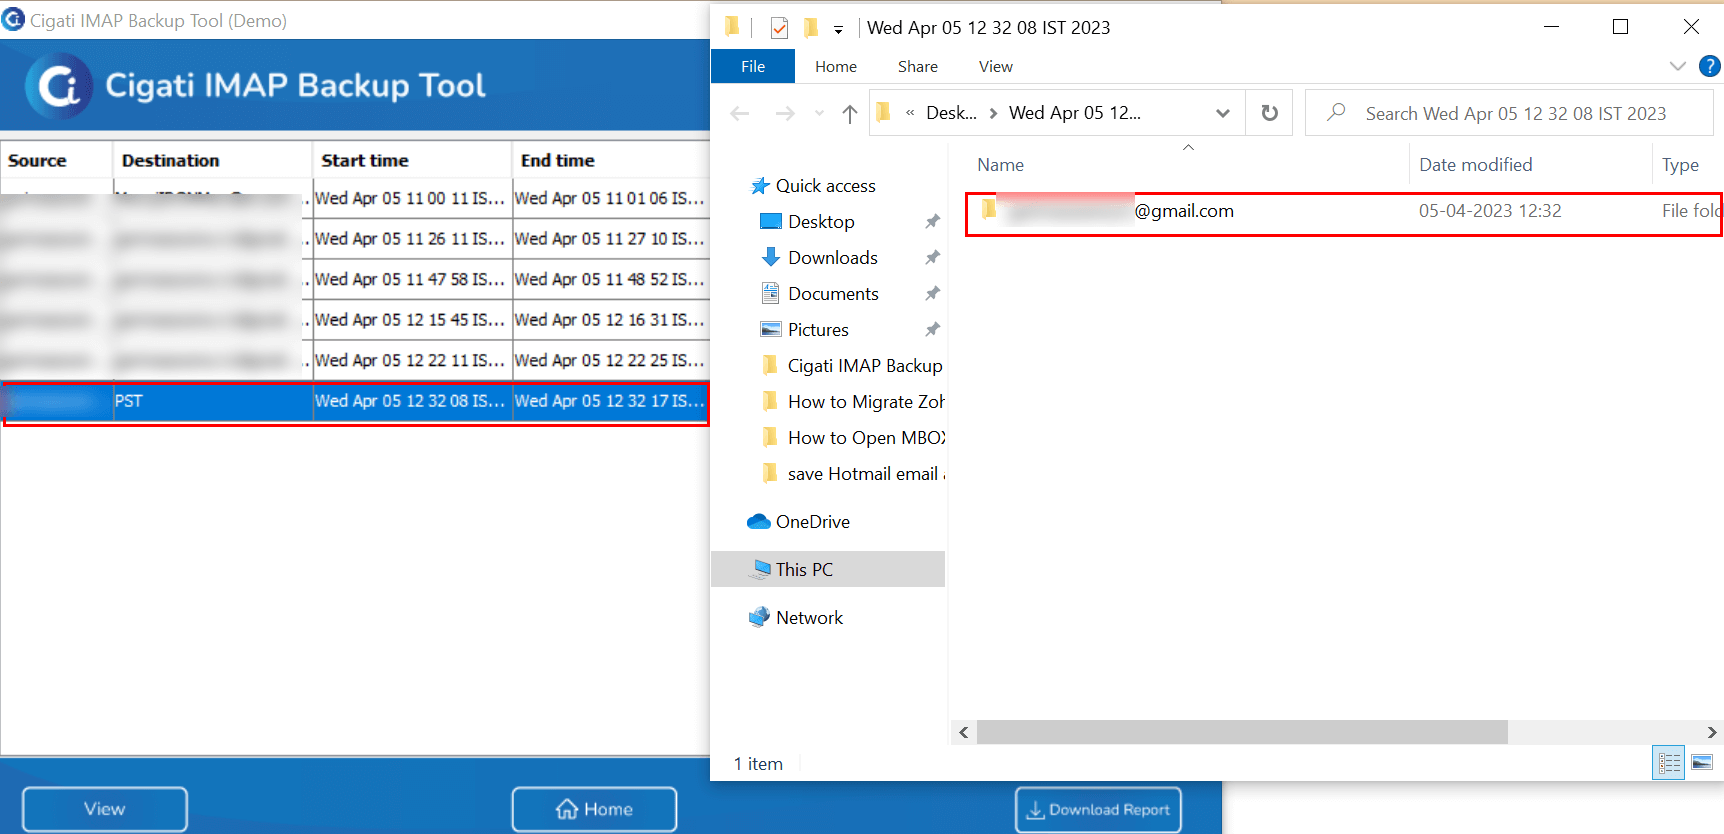The height and width of the screenshot is (834, 1724).
Task: Select This PC in navigation pane
Action: coord(828,569)
